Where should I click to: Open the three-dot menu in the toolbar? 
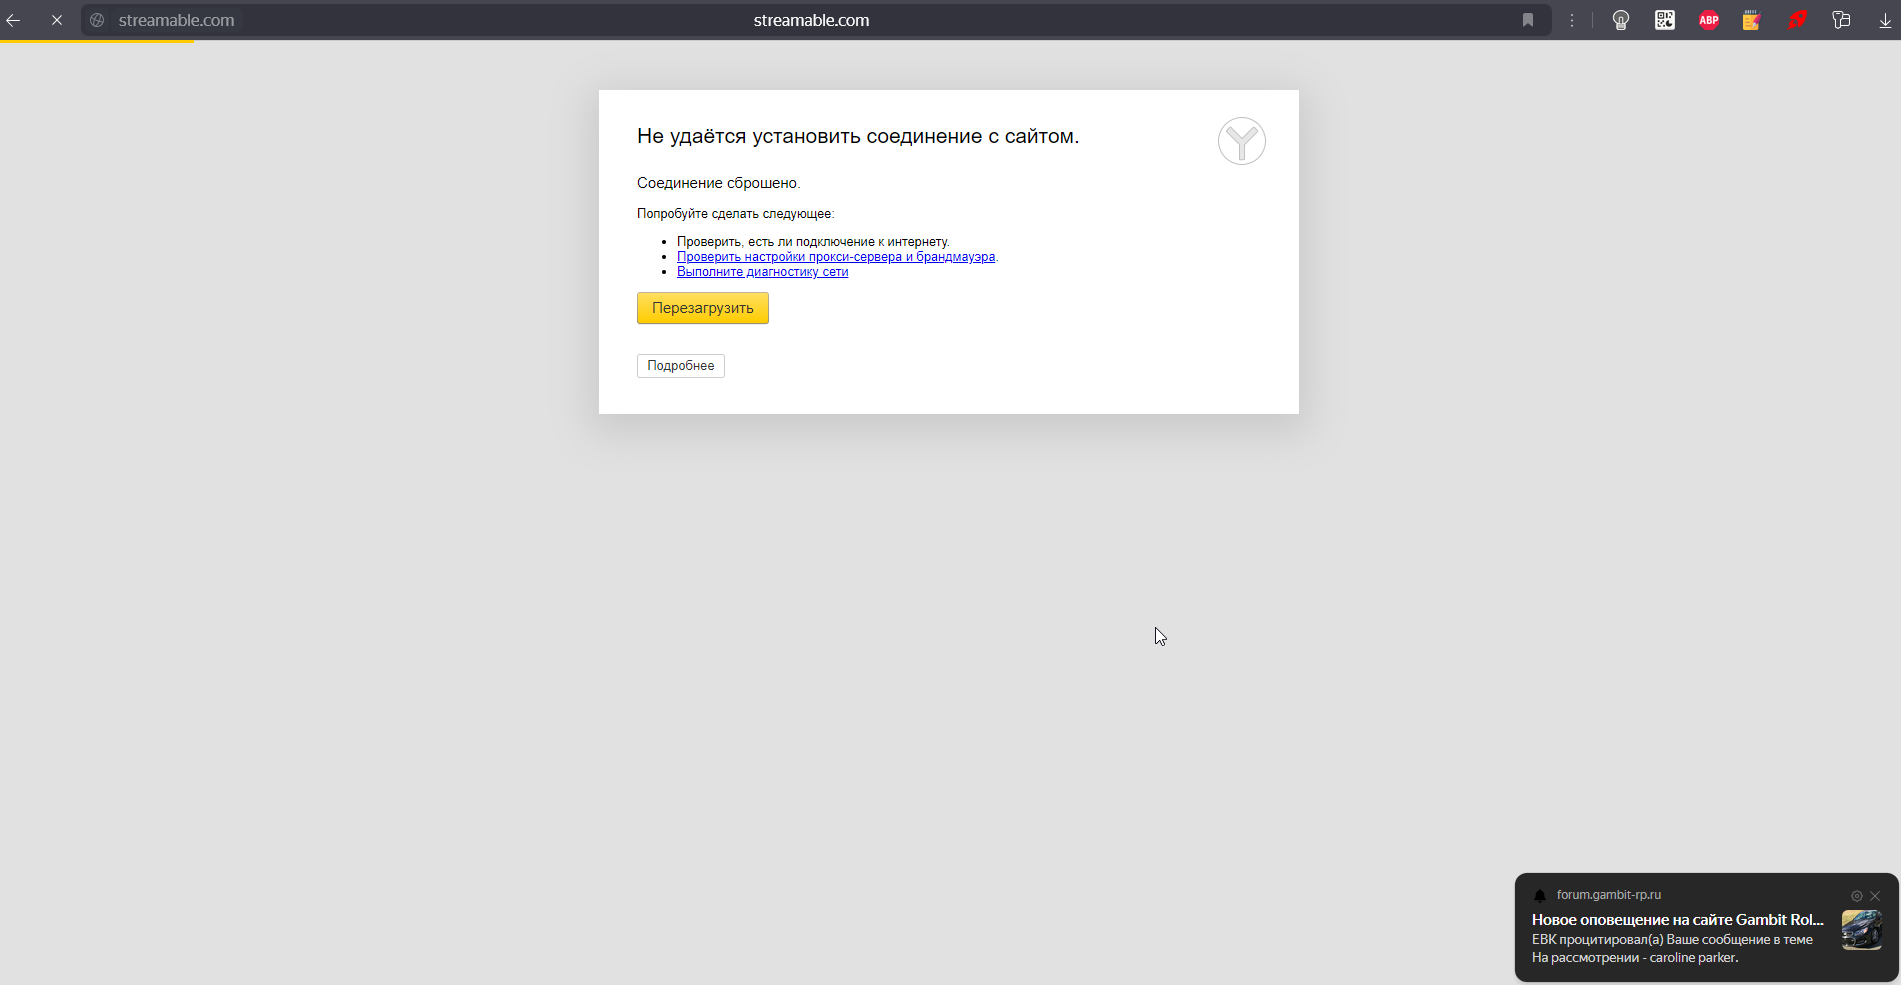[1572, 20]
